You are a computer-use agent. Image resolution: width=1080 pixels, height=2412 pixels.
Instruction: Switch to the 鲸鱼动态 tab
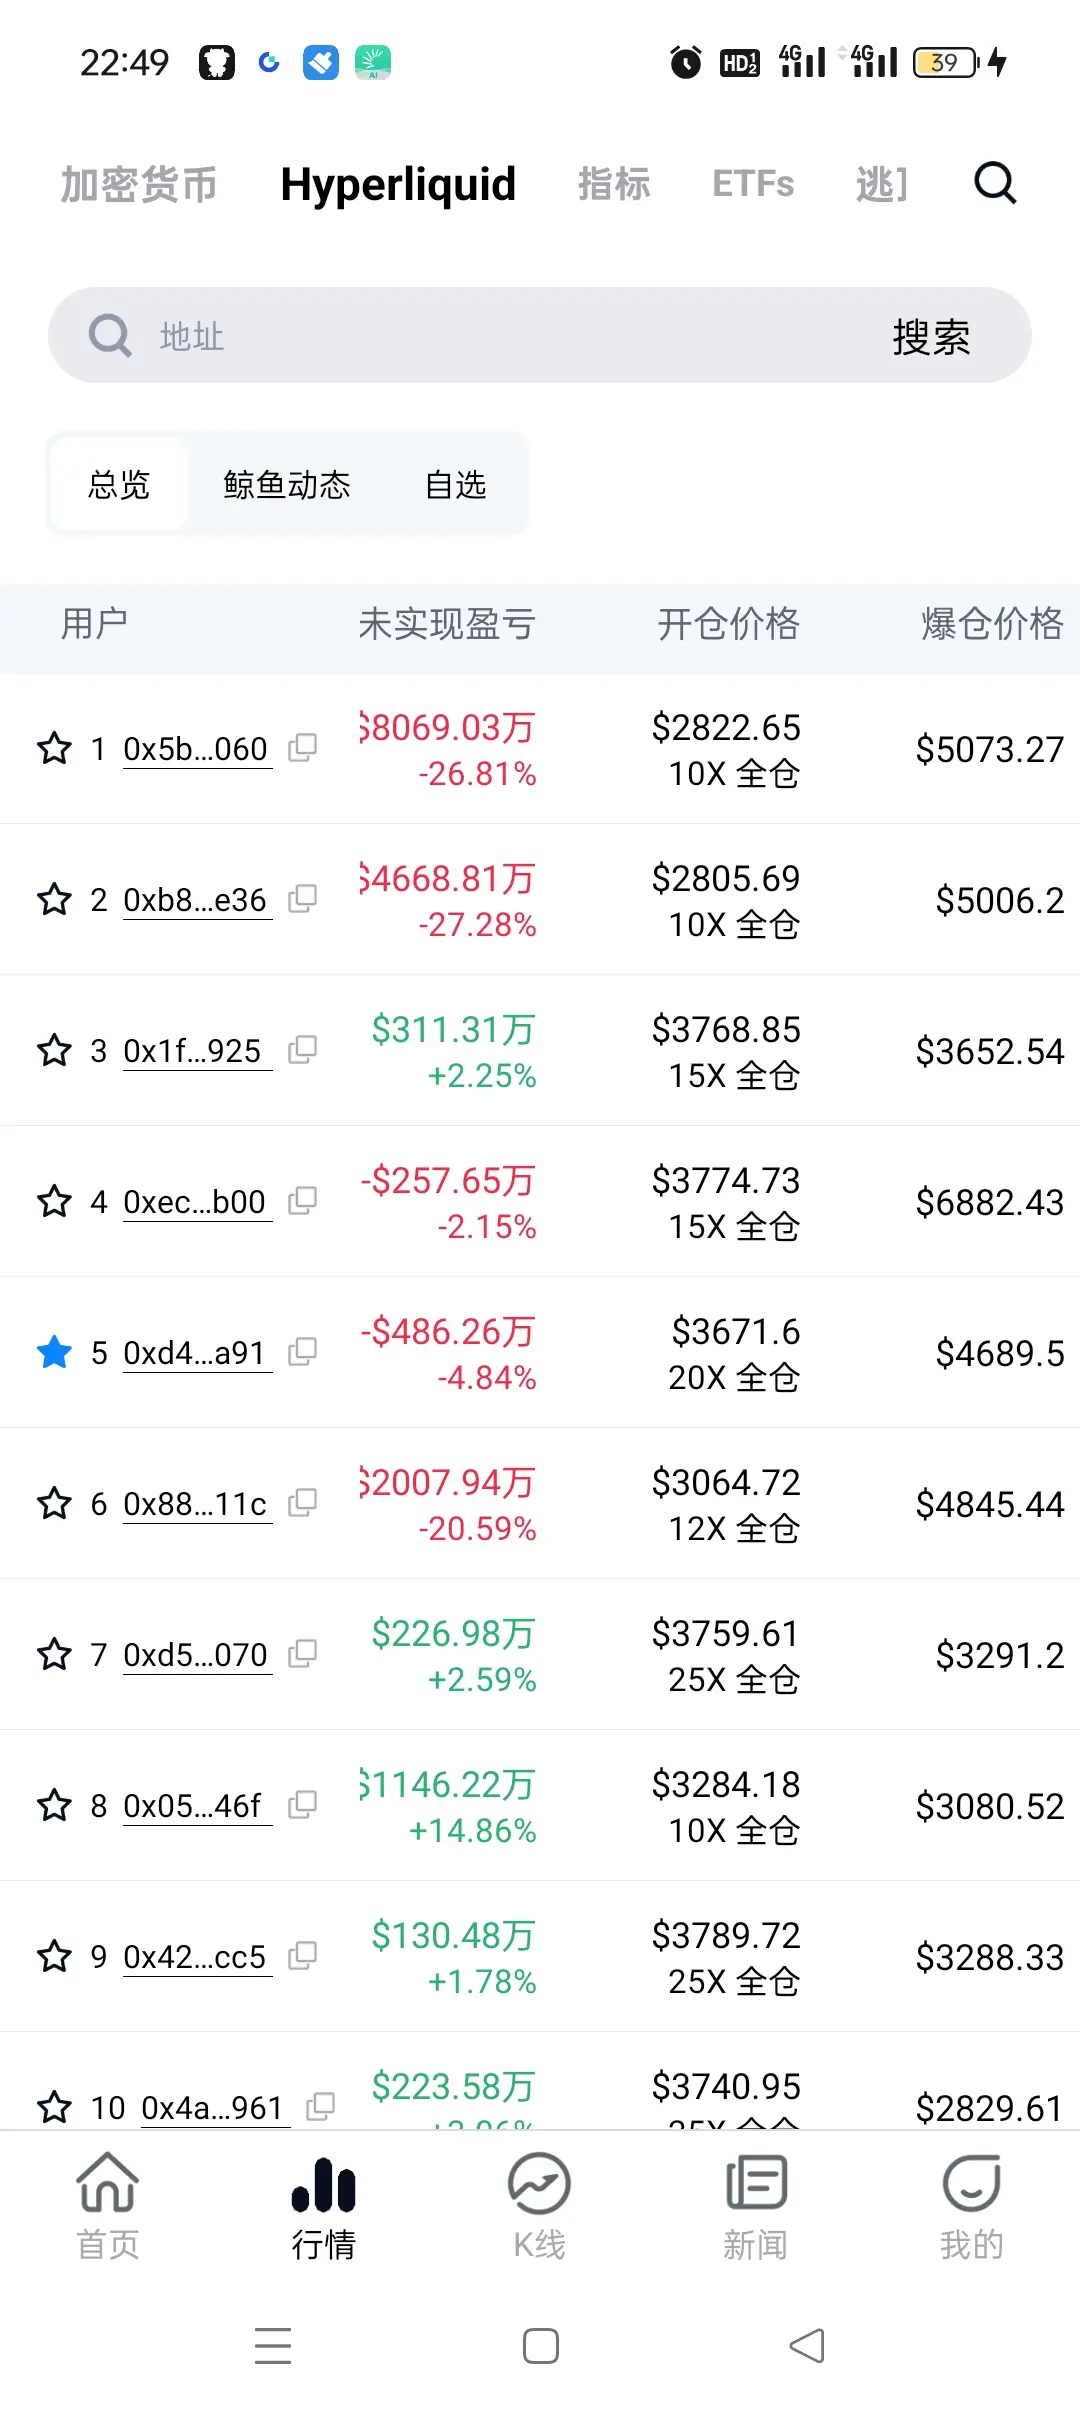pos(287,485)
